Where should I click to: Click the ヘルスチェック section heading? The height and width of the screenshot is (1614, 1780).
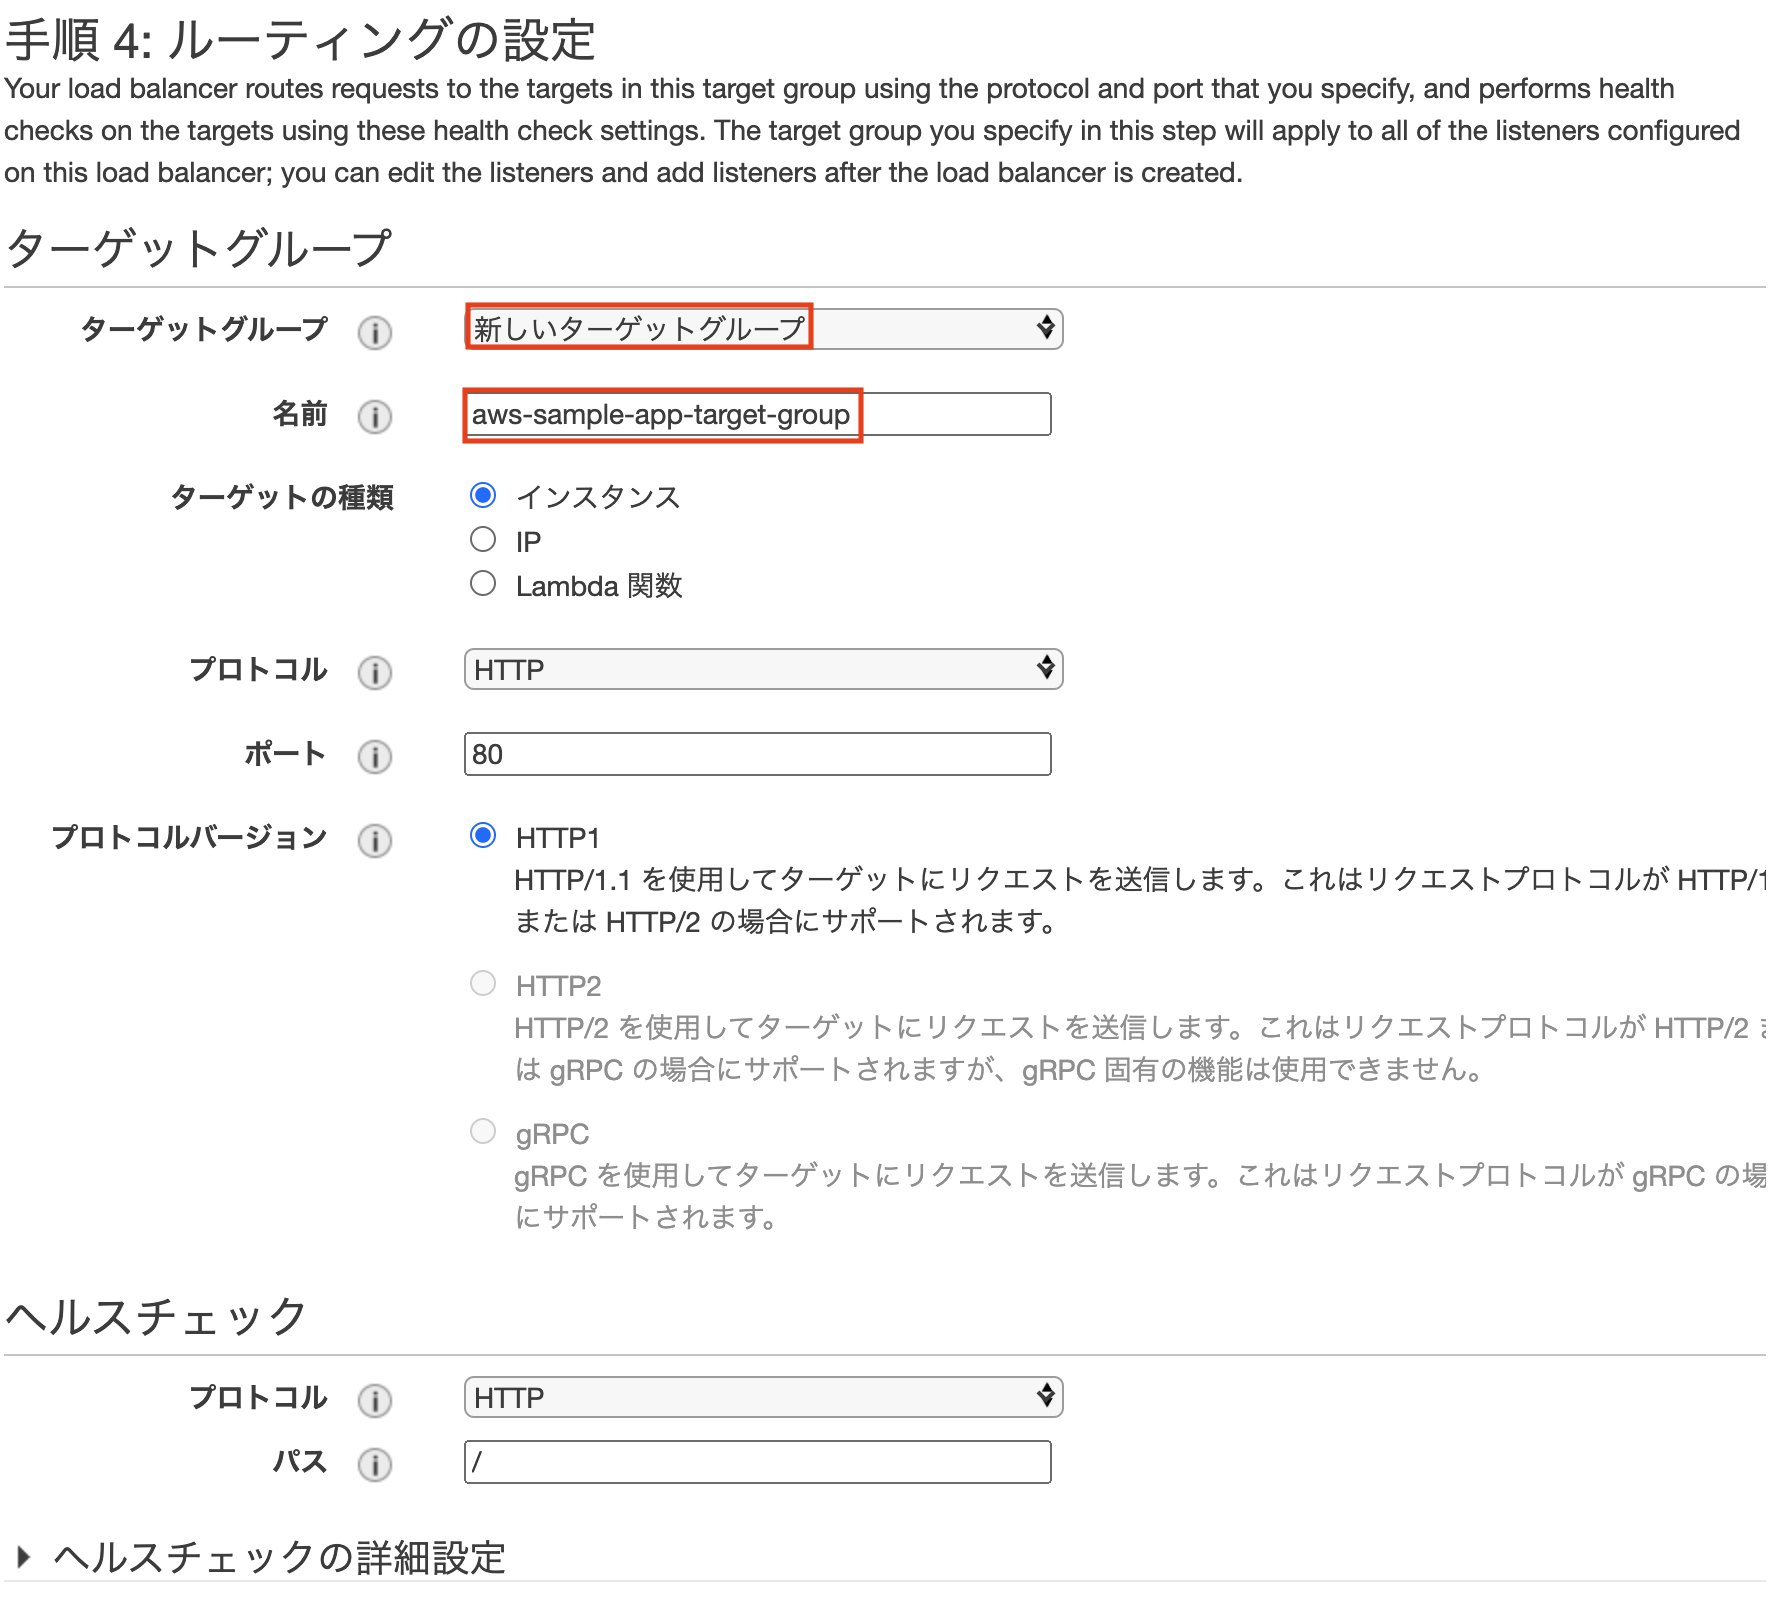155,1316
